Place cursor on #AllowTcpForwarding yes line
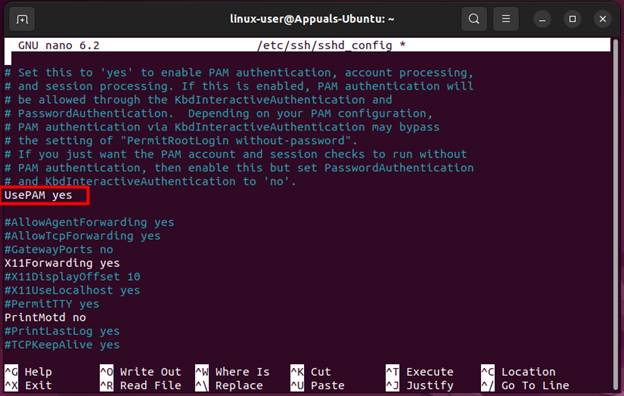Viewport: 624px width, 396px height. (82, 236)
